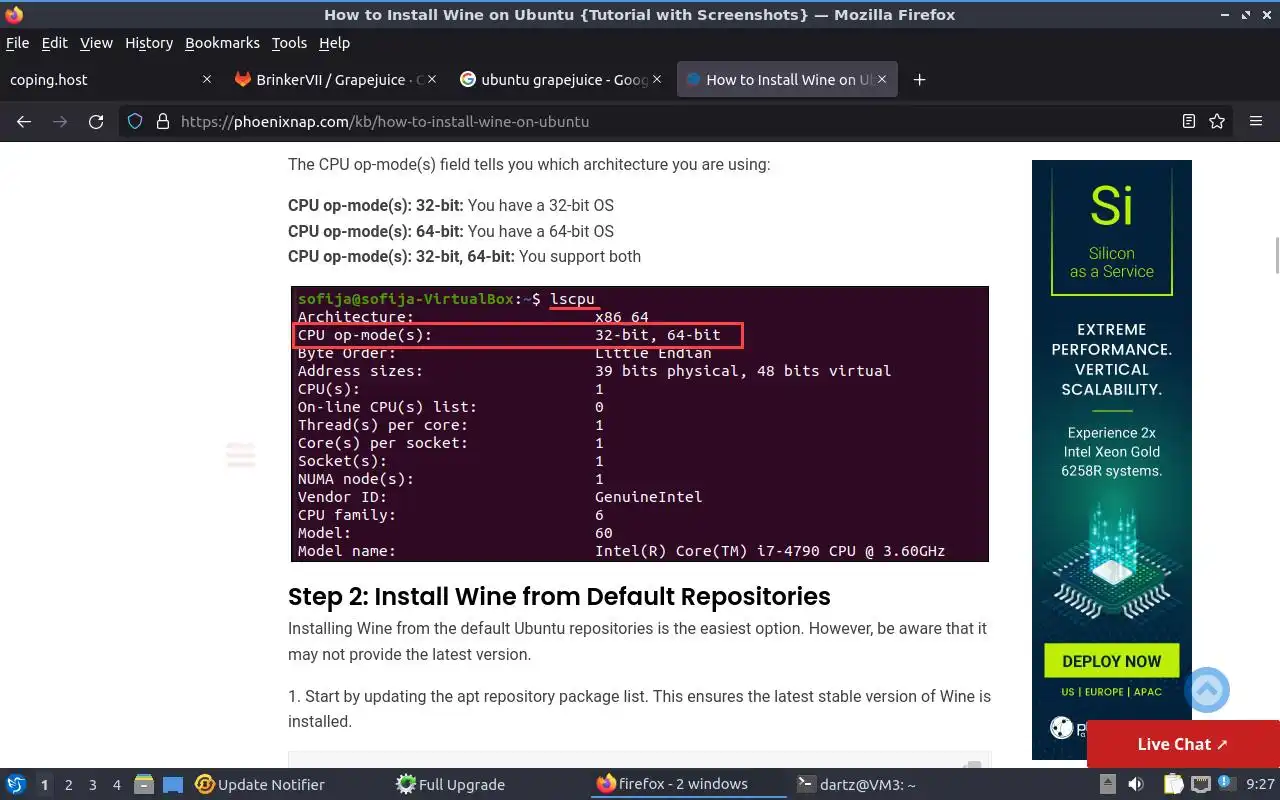Switch to virtual desktop 2
1280x800 pixels.
pos(69,784)
